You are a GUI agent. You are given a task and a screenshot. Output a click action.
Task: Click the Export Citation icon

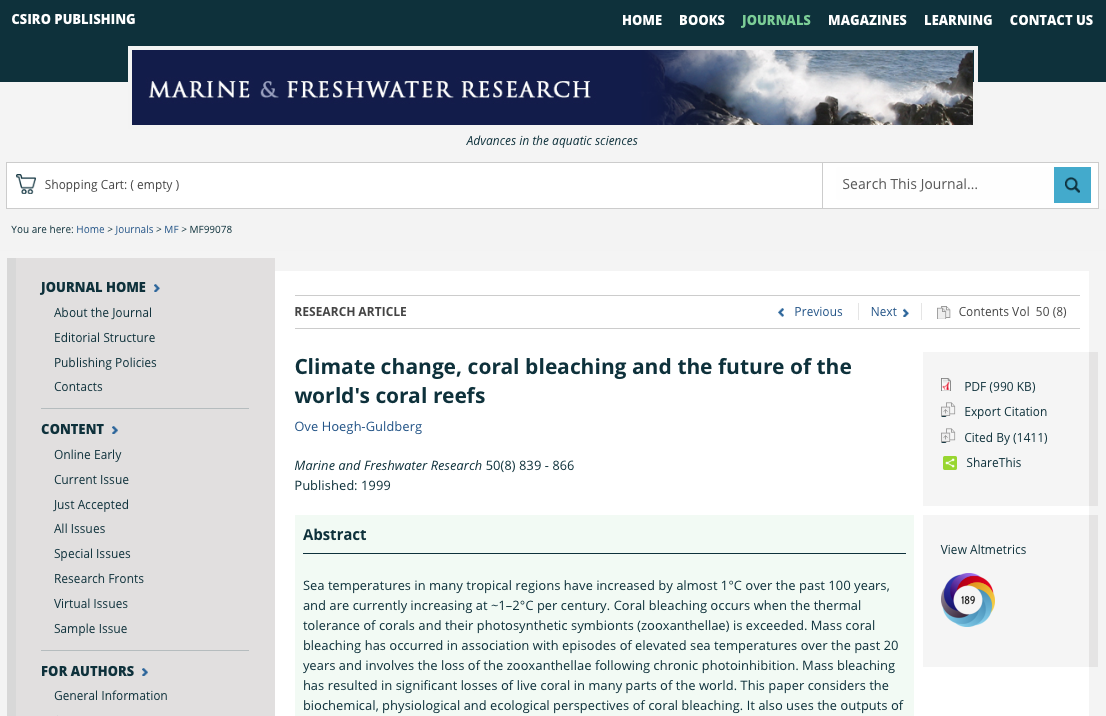tap(947, 411)
